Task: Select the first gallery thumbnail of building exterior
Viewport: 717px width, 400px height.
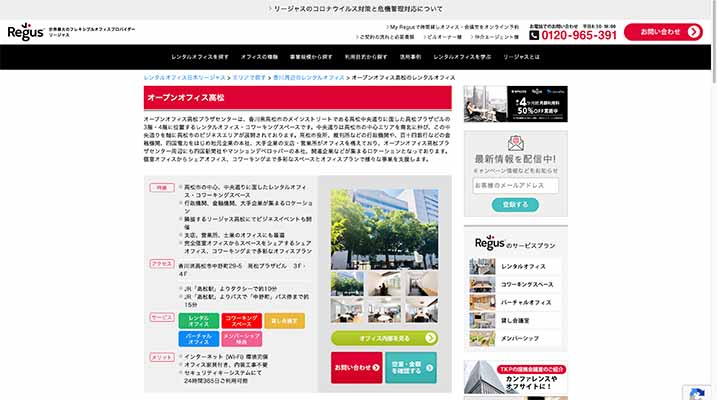Action: click(347, 283)
